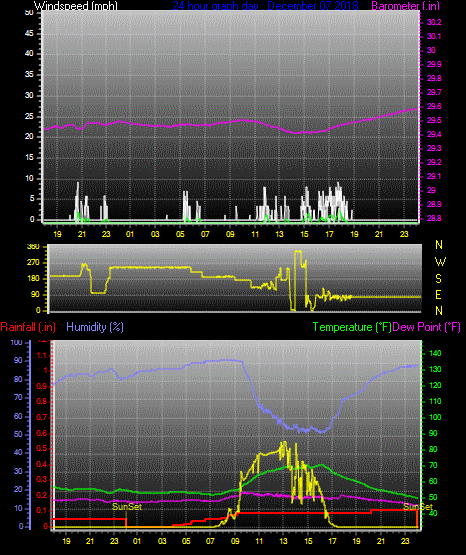Click barometer scale value 30.2
The height and width of the screenshot is (555, 466).
point(434,22)
